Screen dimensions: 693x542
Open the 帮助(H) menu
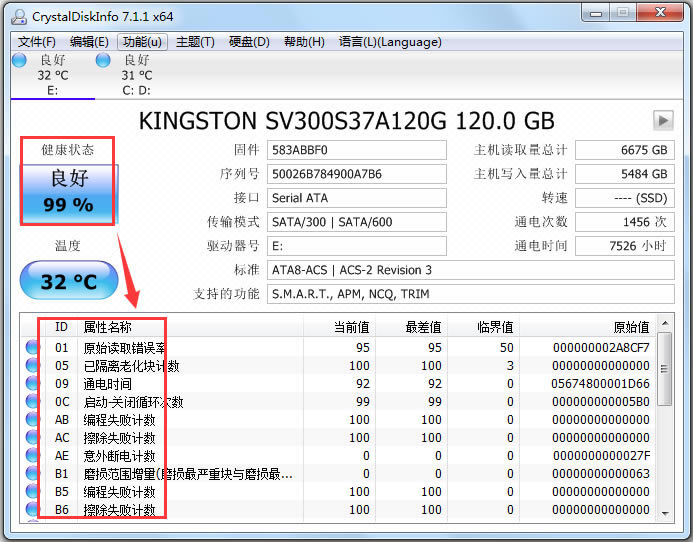[304, 42]
